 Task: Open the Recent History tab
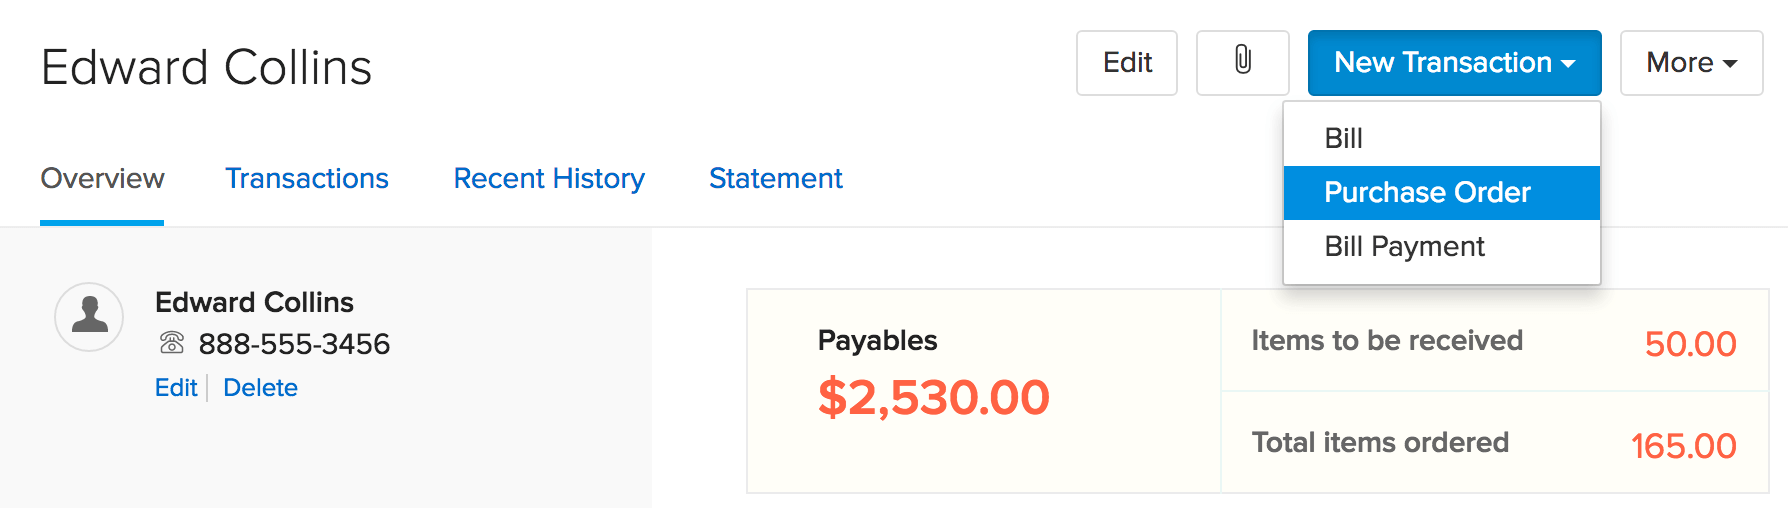click(549, 178)
